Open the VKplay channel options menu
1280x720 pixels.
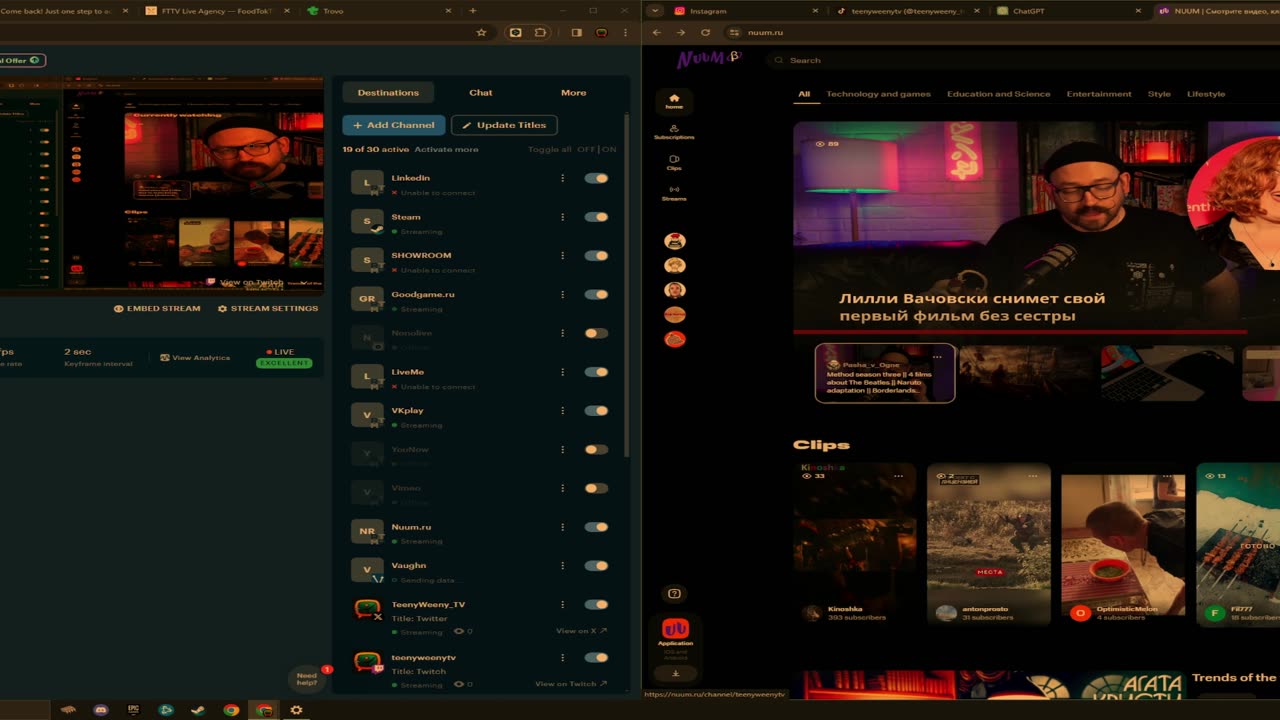pyautogui.click(x=563, y=411)
